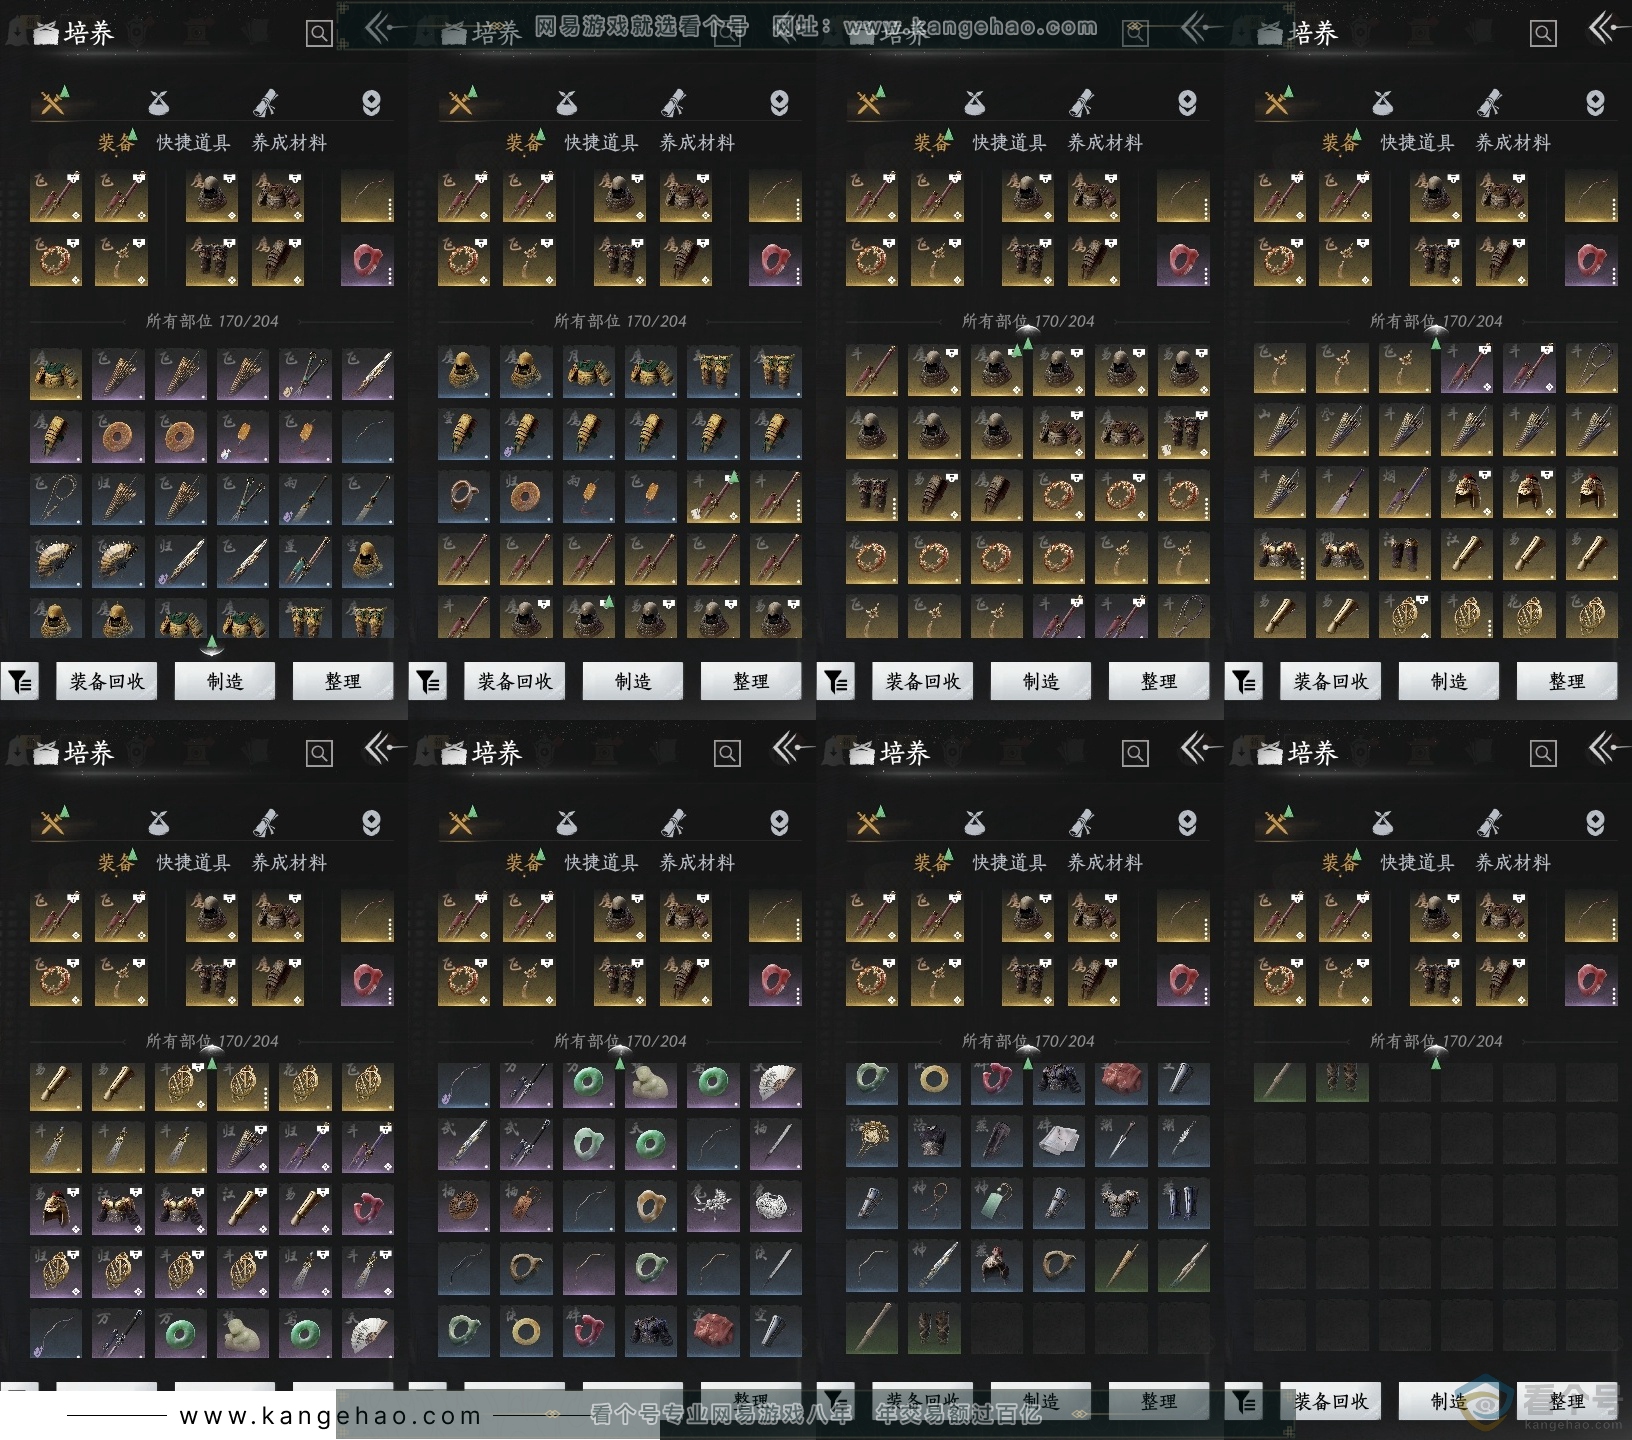Viewport: 1632px width, 1440px height.
Task: Select crossed-swords equipment icon in top-left panel
Action: [54, 102]
